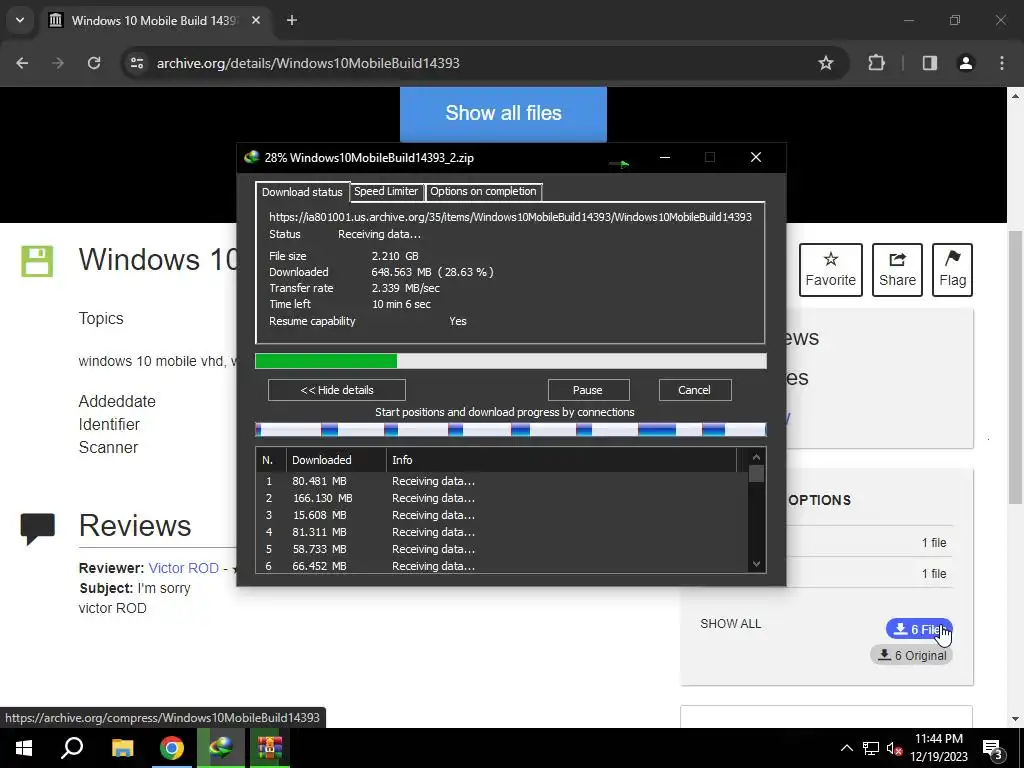
Task: Open the Chrome three-dot menu
Action: [1002, 63]
